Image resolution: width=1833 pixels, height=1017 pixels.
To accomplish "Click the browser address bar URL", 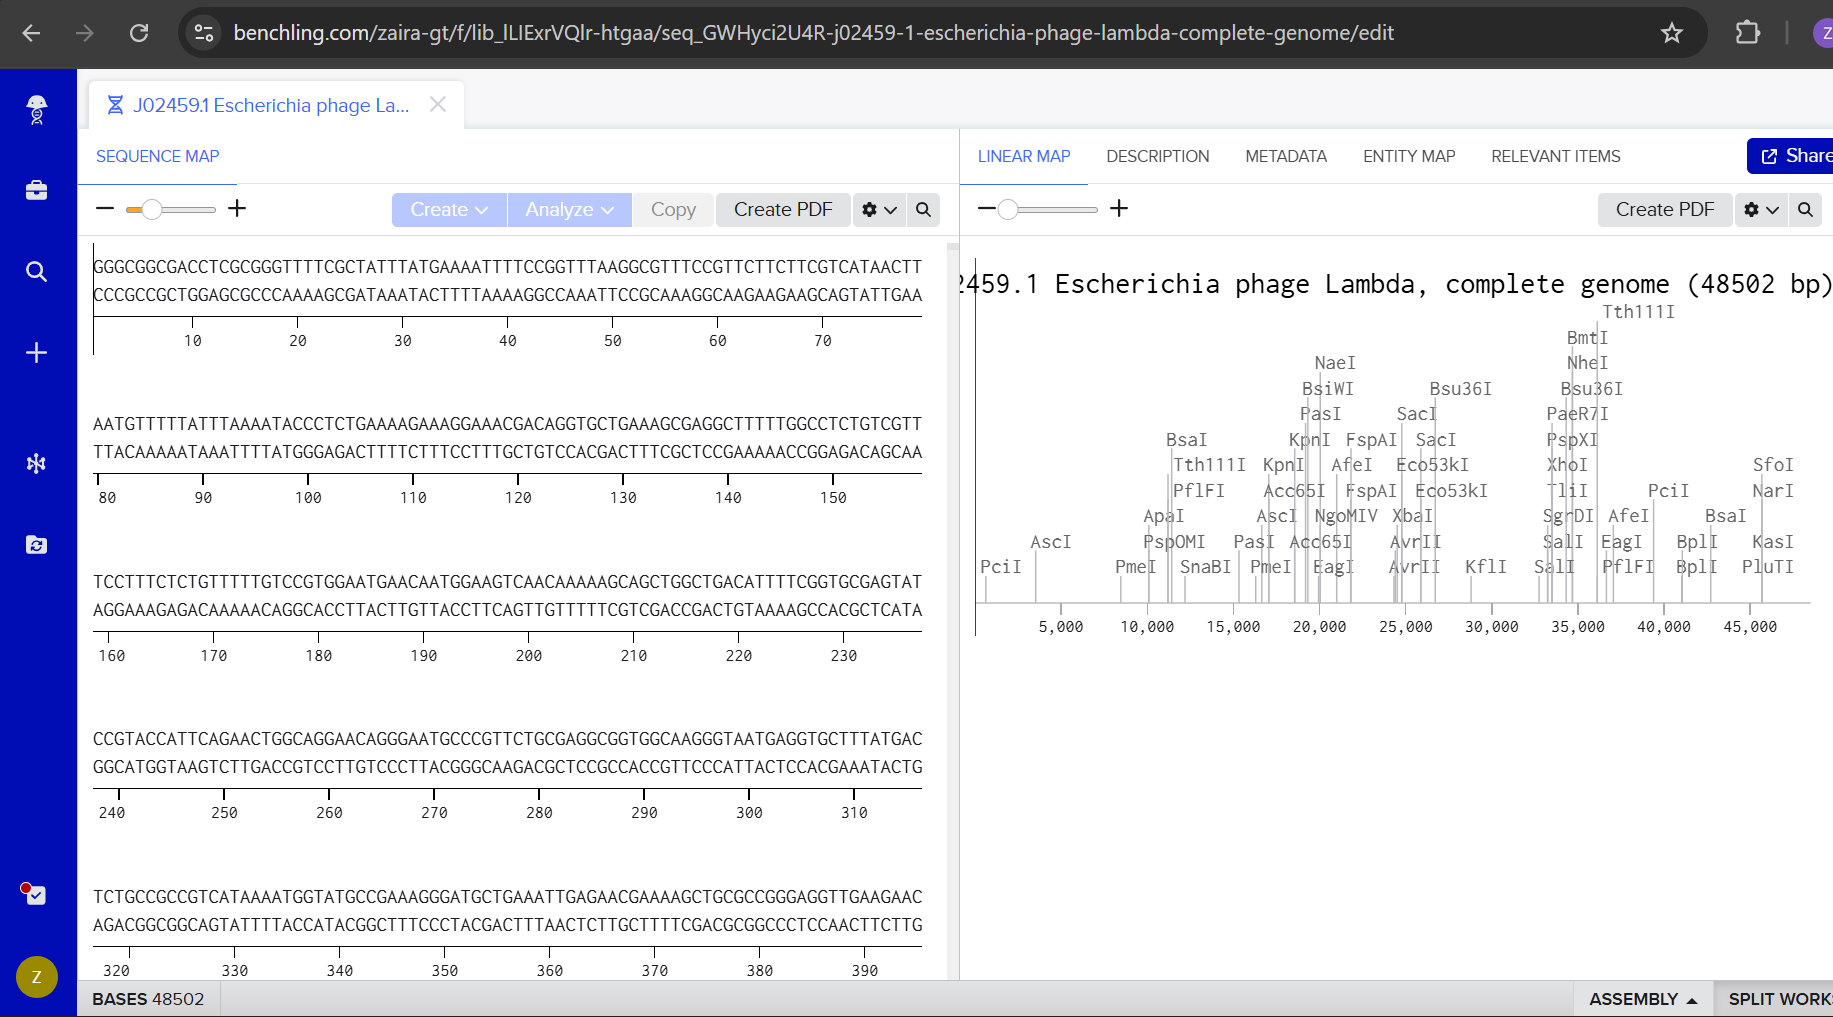I will click(x=813, y=33).
